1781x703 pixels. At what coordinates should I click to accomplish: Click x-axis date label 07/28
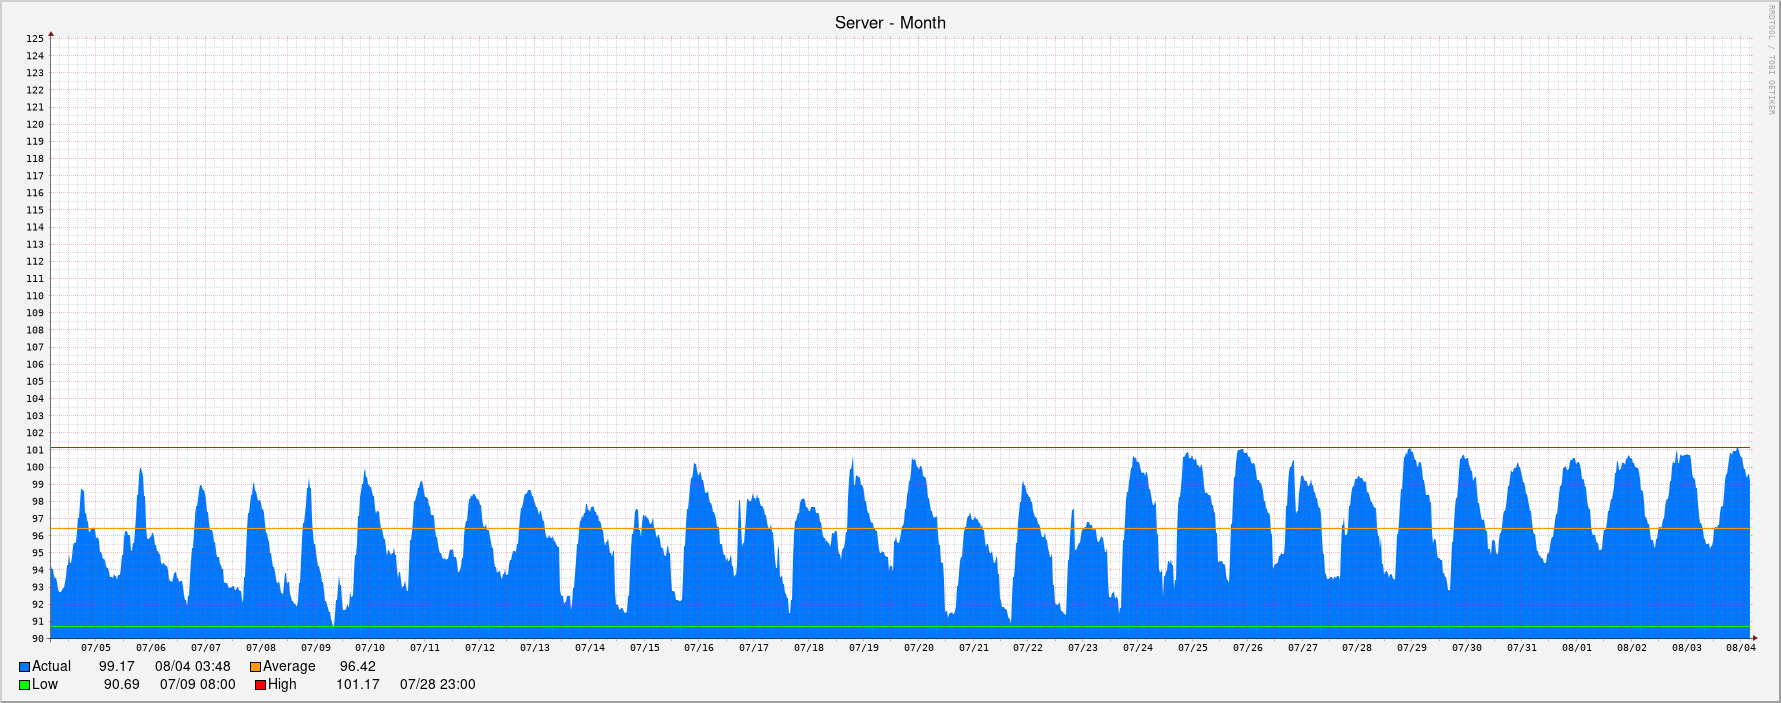[x=1357, y=648]
